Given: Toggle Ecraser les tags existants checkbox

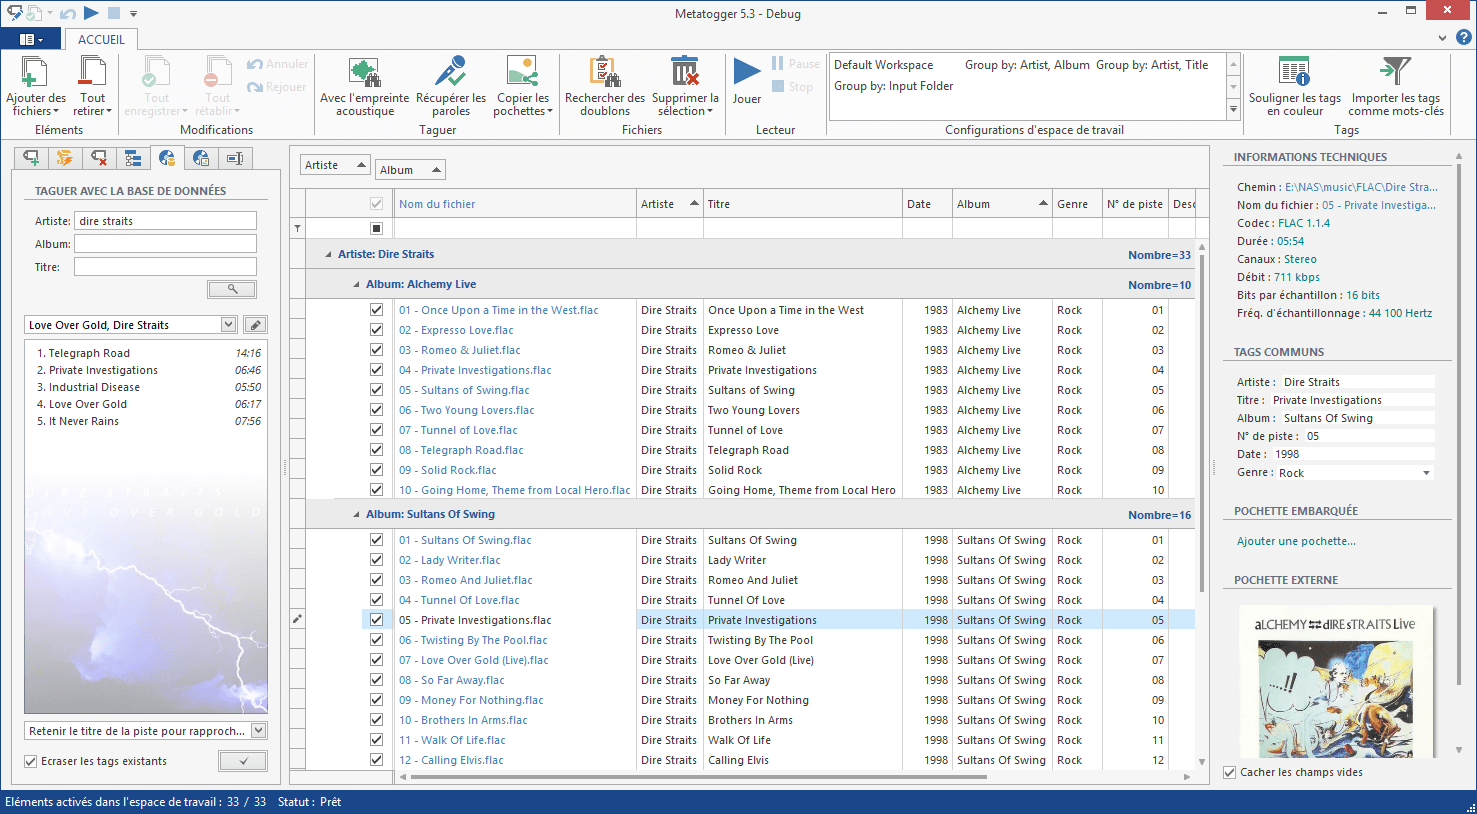Looking at the screenshot, I should 31,762.
